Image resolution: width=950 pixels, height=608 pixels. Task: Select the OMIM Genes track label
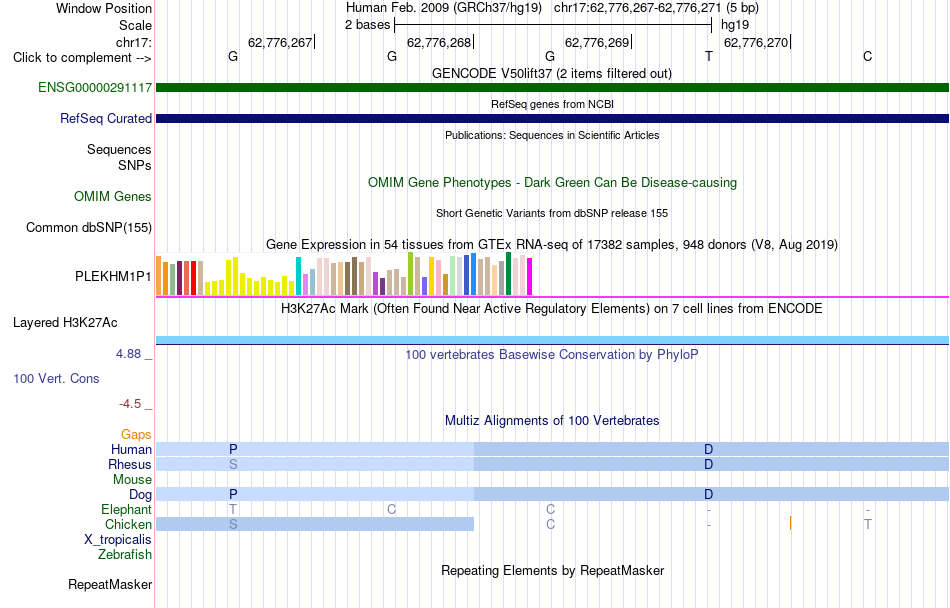113,196
